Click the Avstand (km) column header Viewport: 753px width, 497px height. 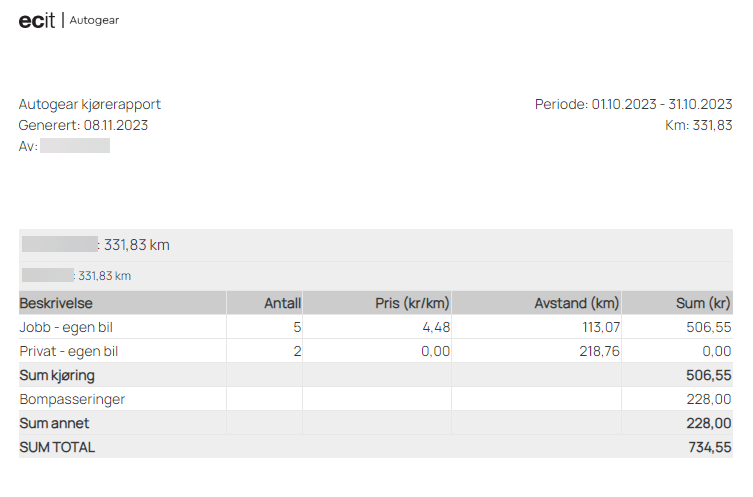577,303
